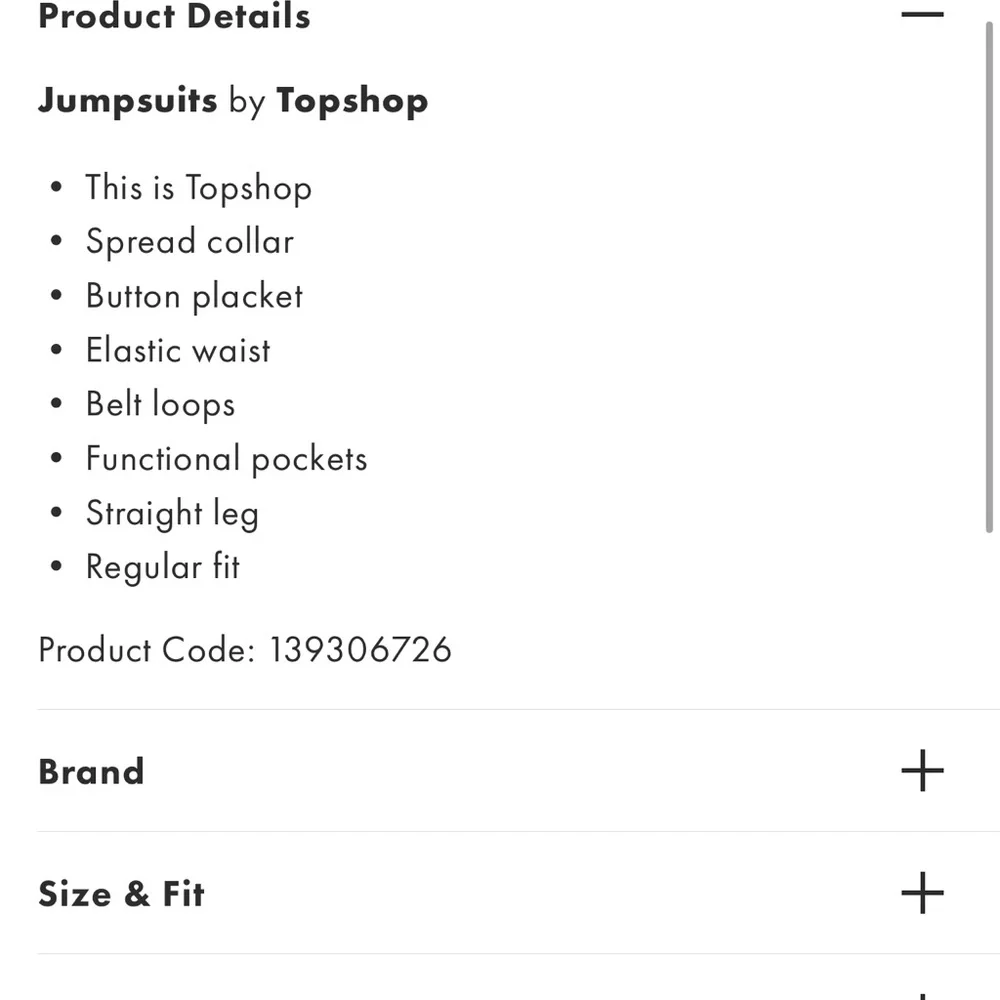Click the "Functional pockets" bullet item
1000x1000 pixels.
coord(226,459)
